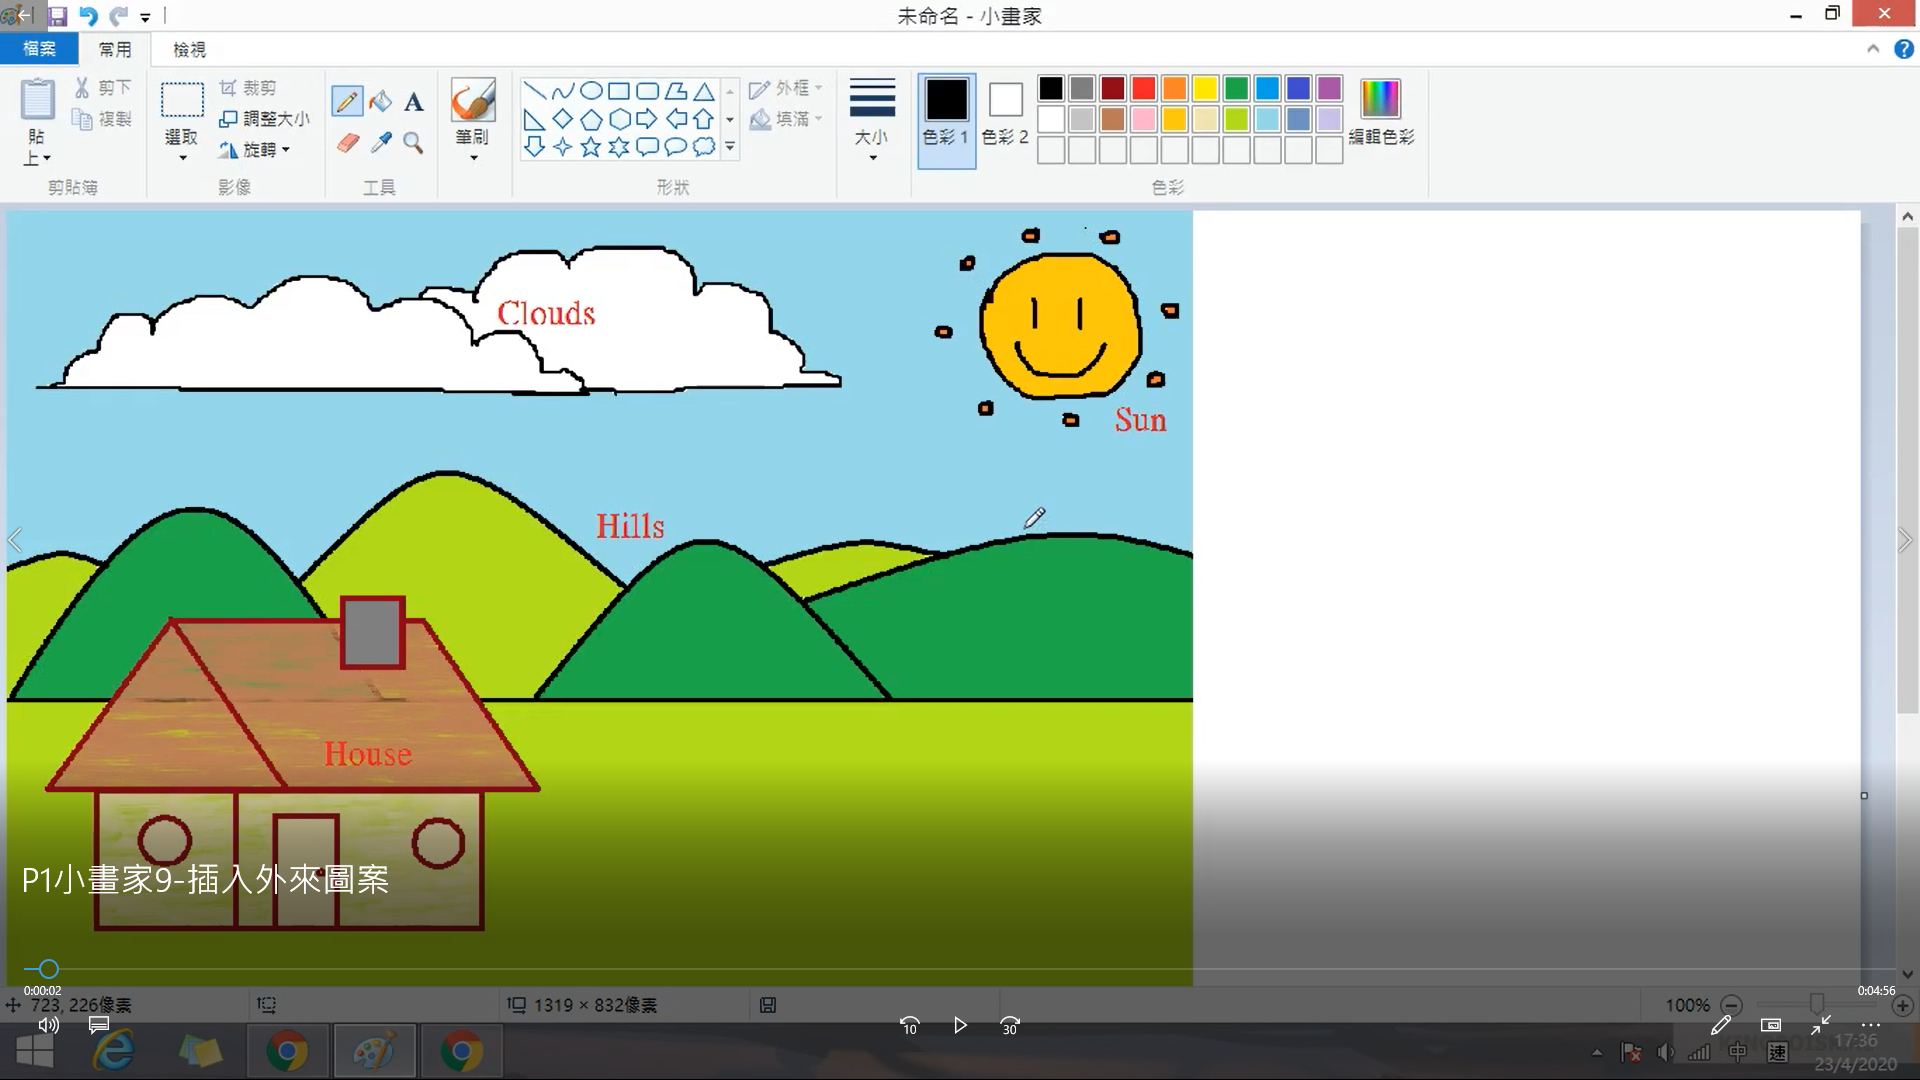
Task: Open the Edit colors dialog
Action: click(1381, 111)
